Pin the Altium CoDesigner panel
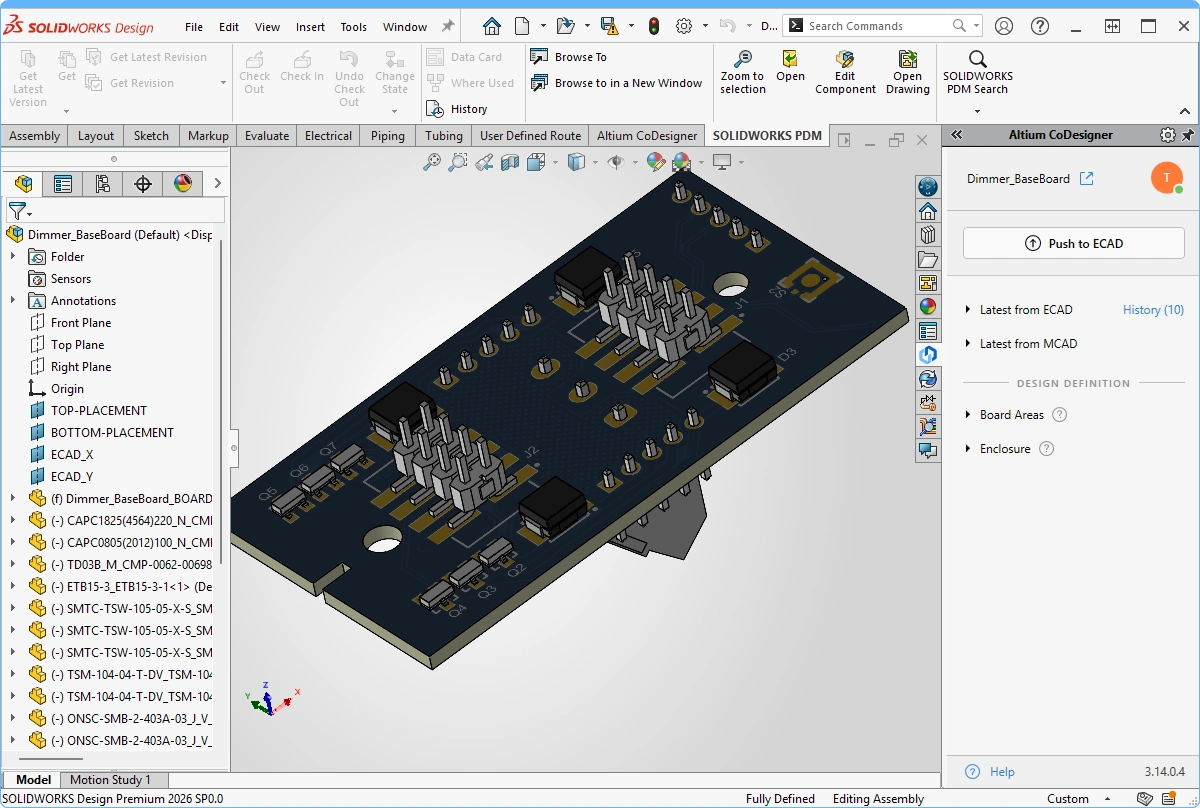 (1188, 135)
